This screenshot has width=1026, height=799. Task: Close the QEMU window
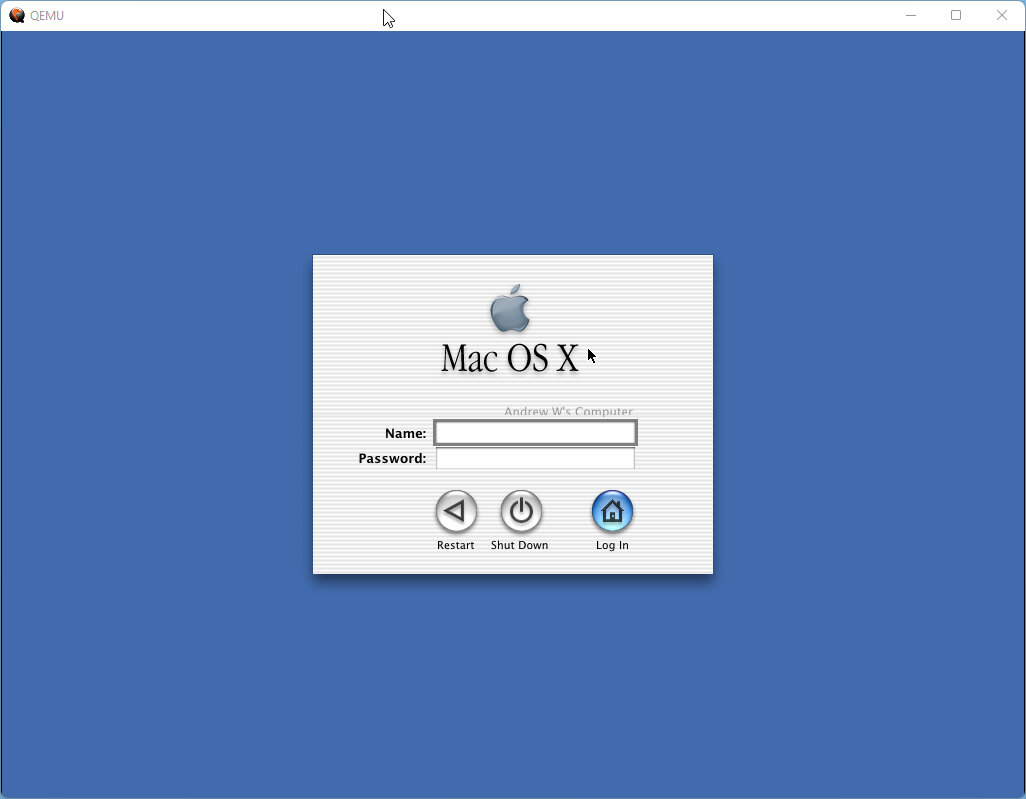pyautogui.click(x=1002, y=15)
